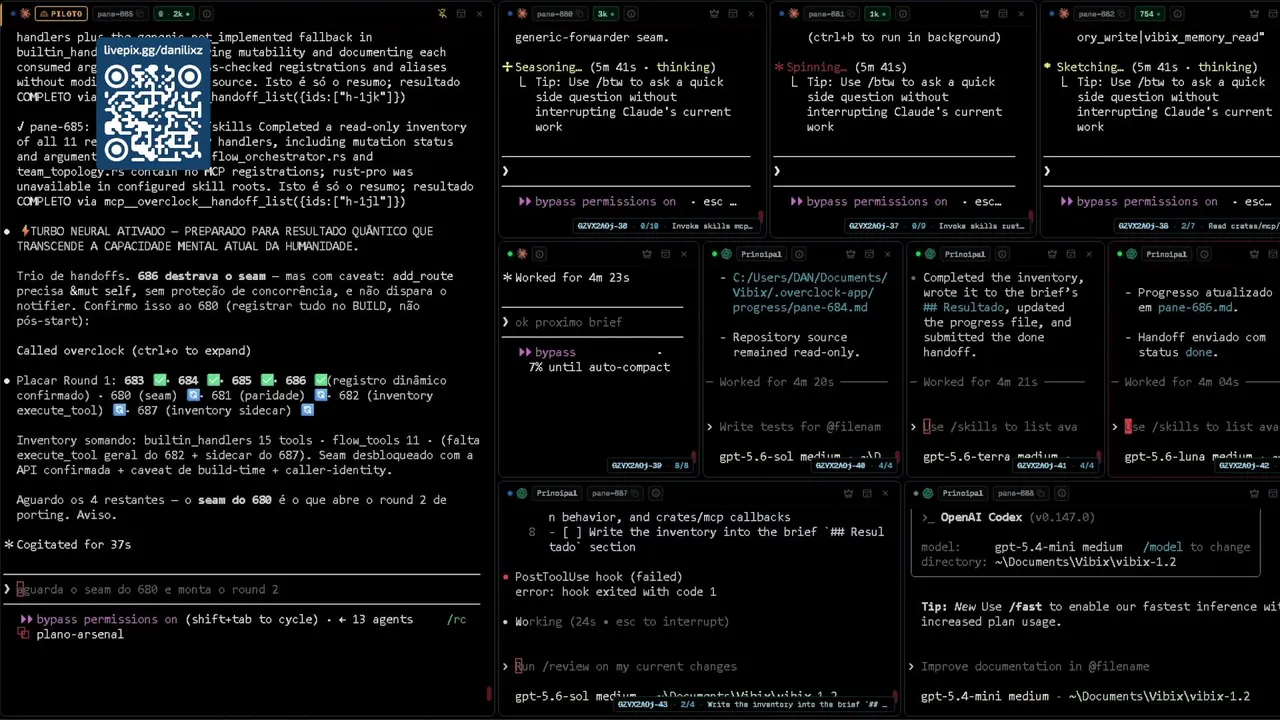Click crown icon on the pane-684.md pane
Image resolution: width=1280 pixels, height=720 pixels.
tap(851, 254)
